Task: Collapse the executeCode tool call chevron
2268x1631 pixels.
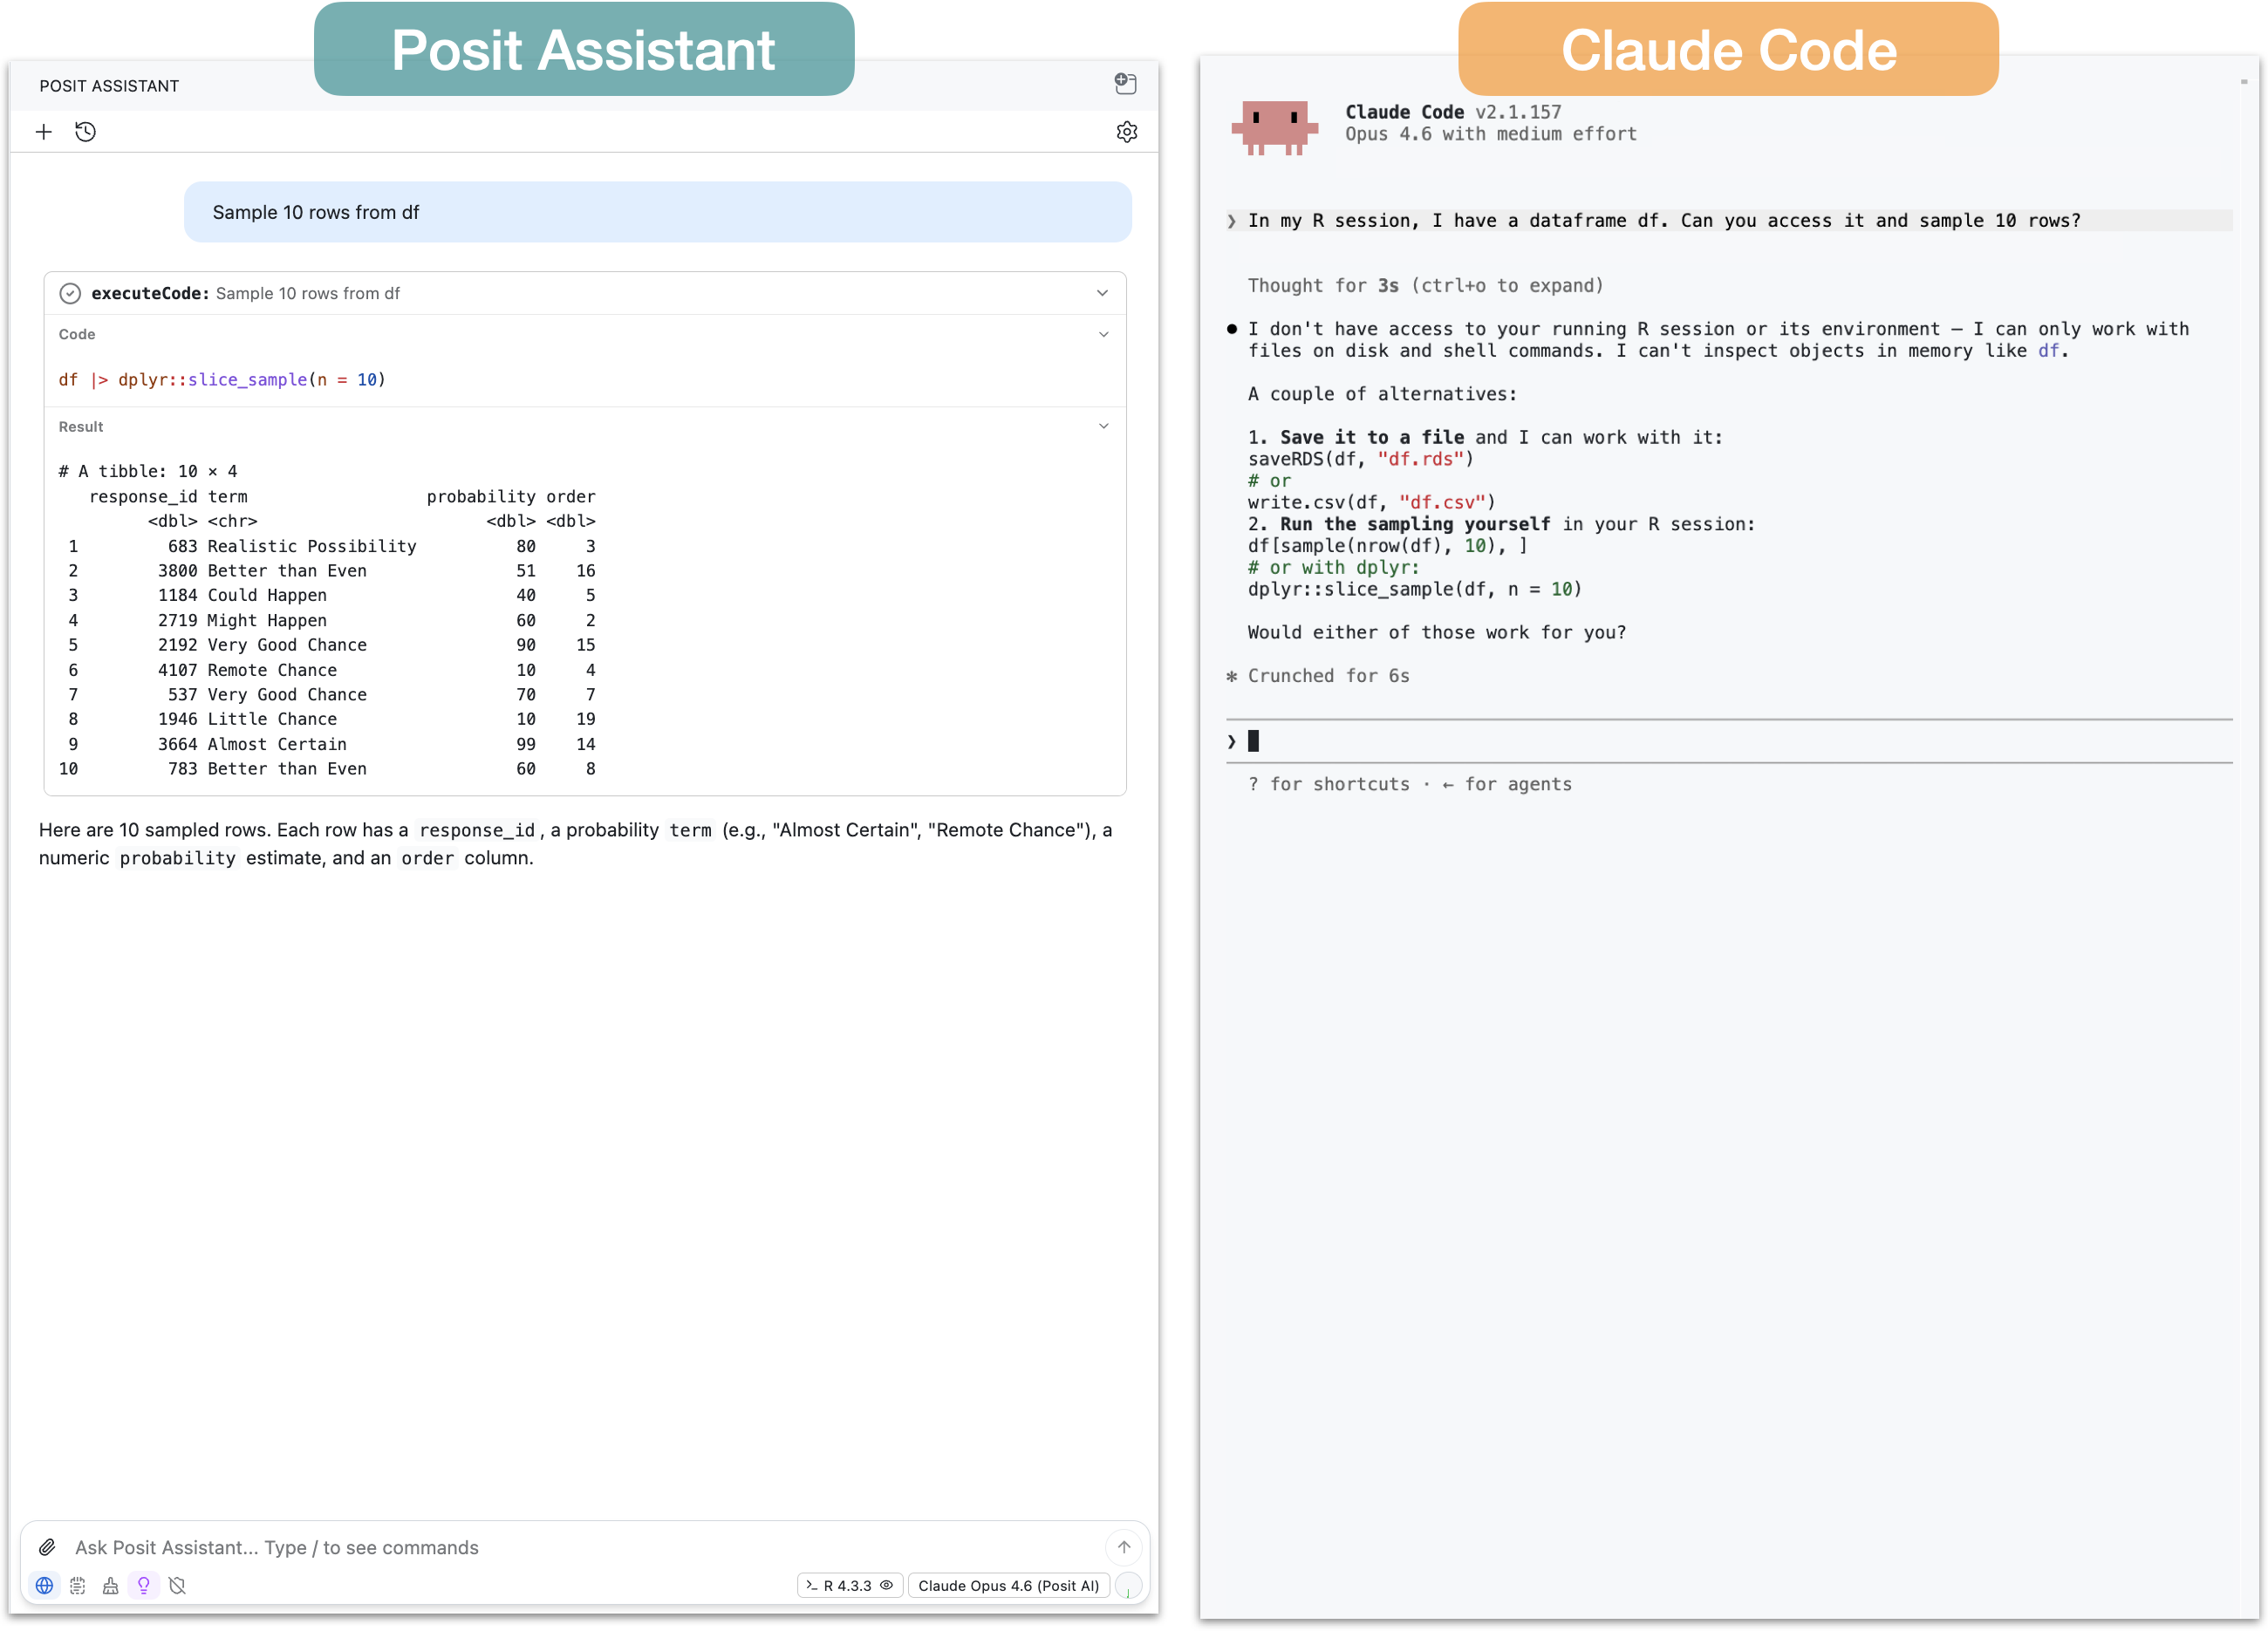Action: point(1102,293)
